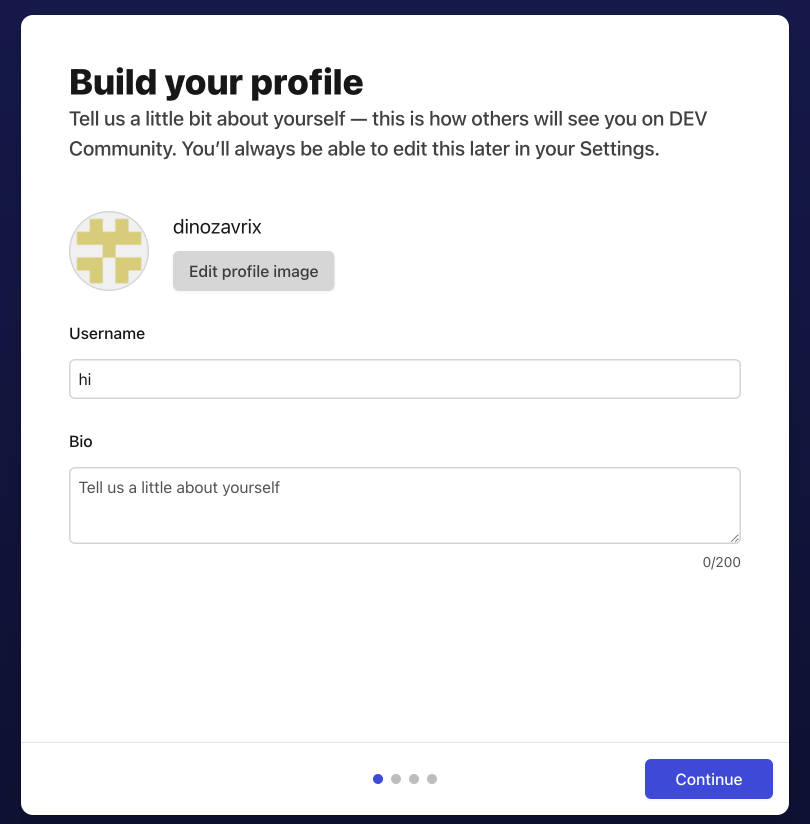Click the 'Build your profile' heading

coord(215,82)
